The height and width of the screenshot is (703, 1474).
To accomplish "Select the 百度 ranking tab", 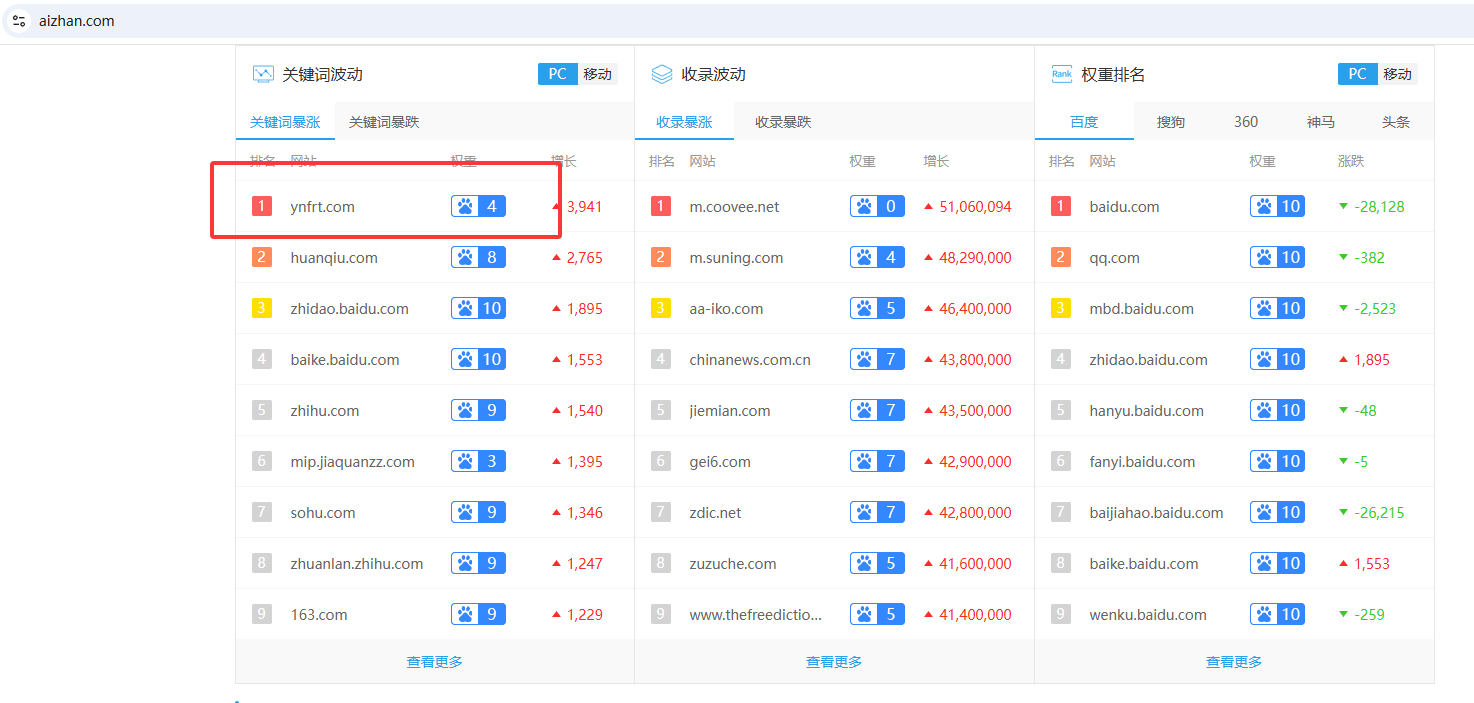I will click(1084, 122).
